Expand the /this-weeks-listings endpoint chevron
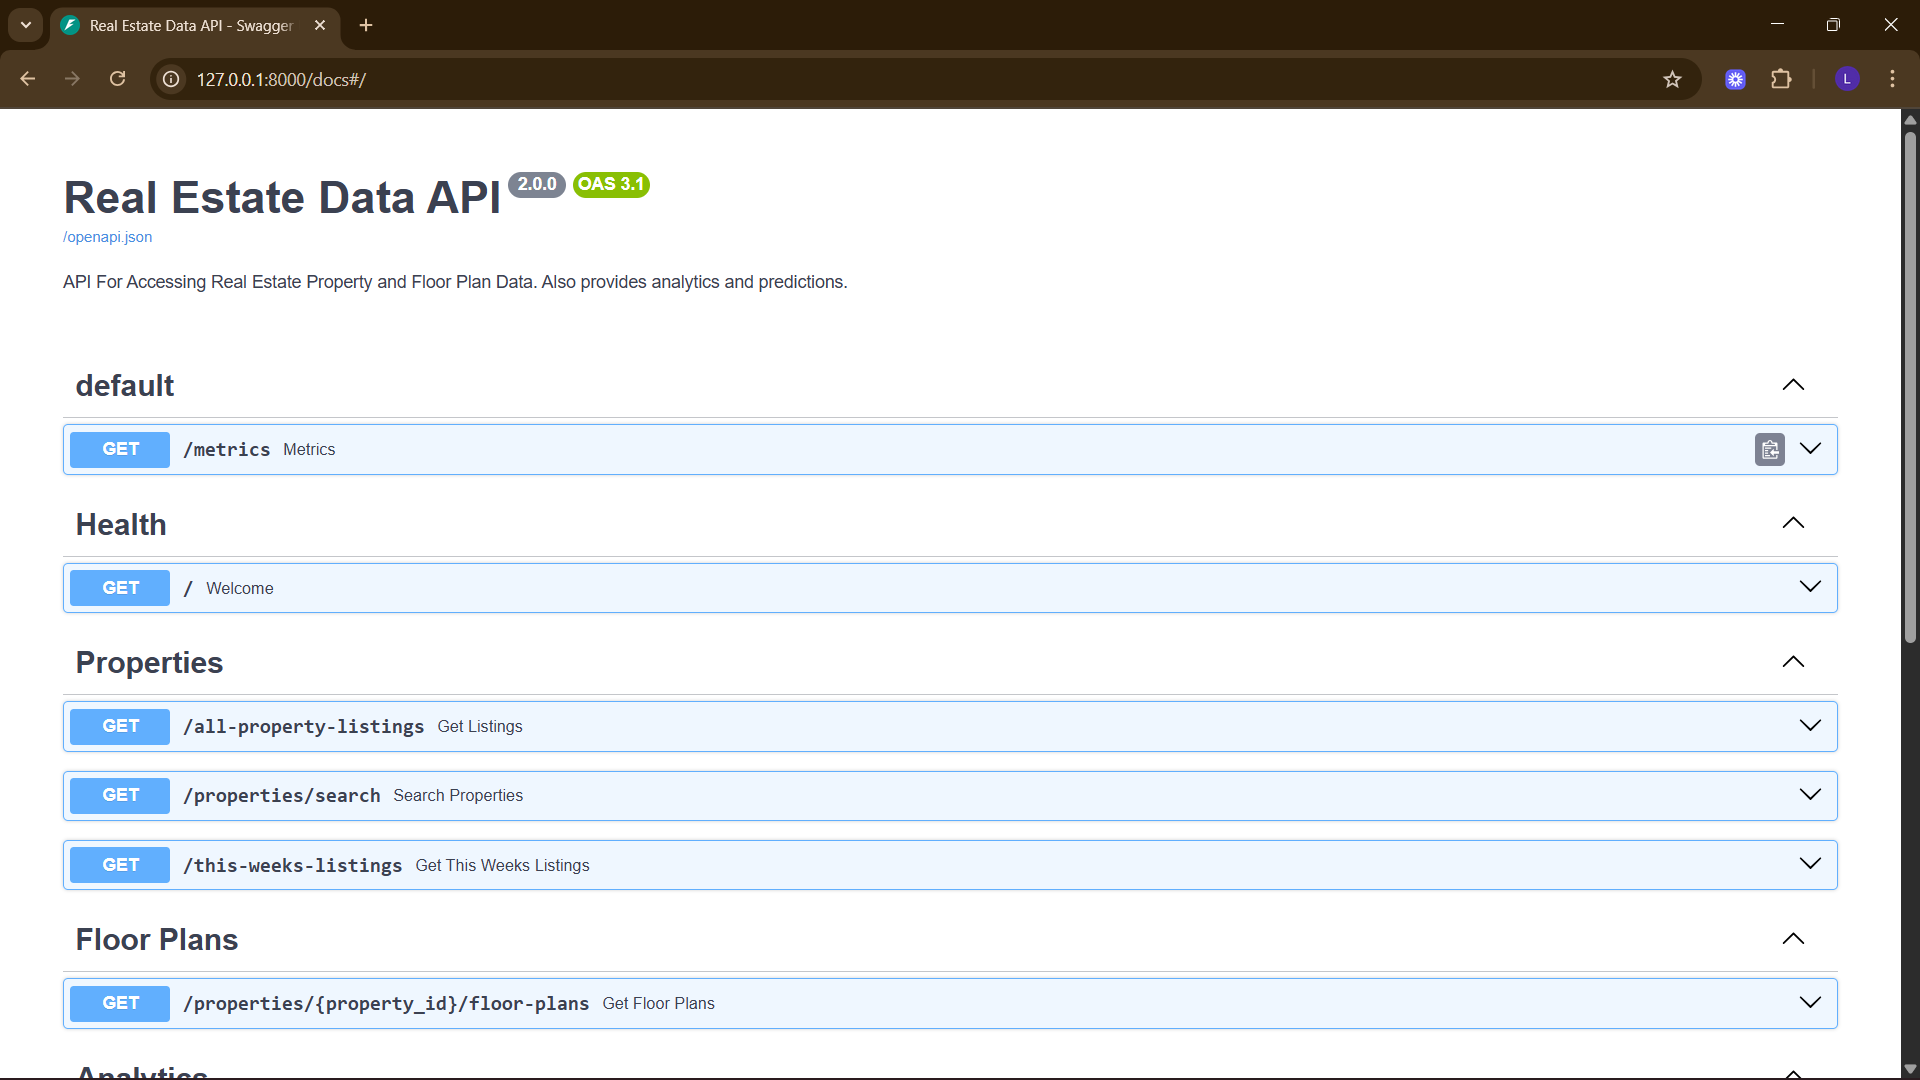1920x1080 pixels. (1810, 864)
